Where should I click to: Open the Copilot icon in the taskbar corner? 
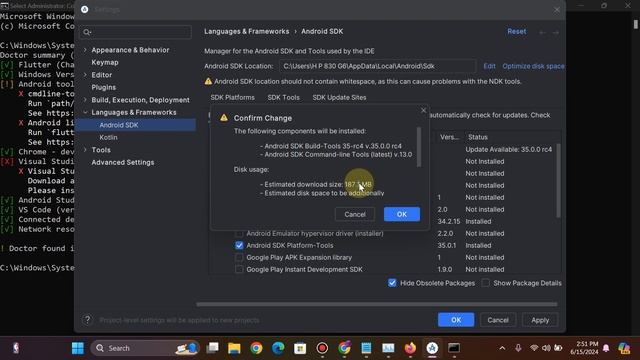624,348
